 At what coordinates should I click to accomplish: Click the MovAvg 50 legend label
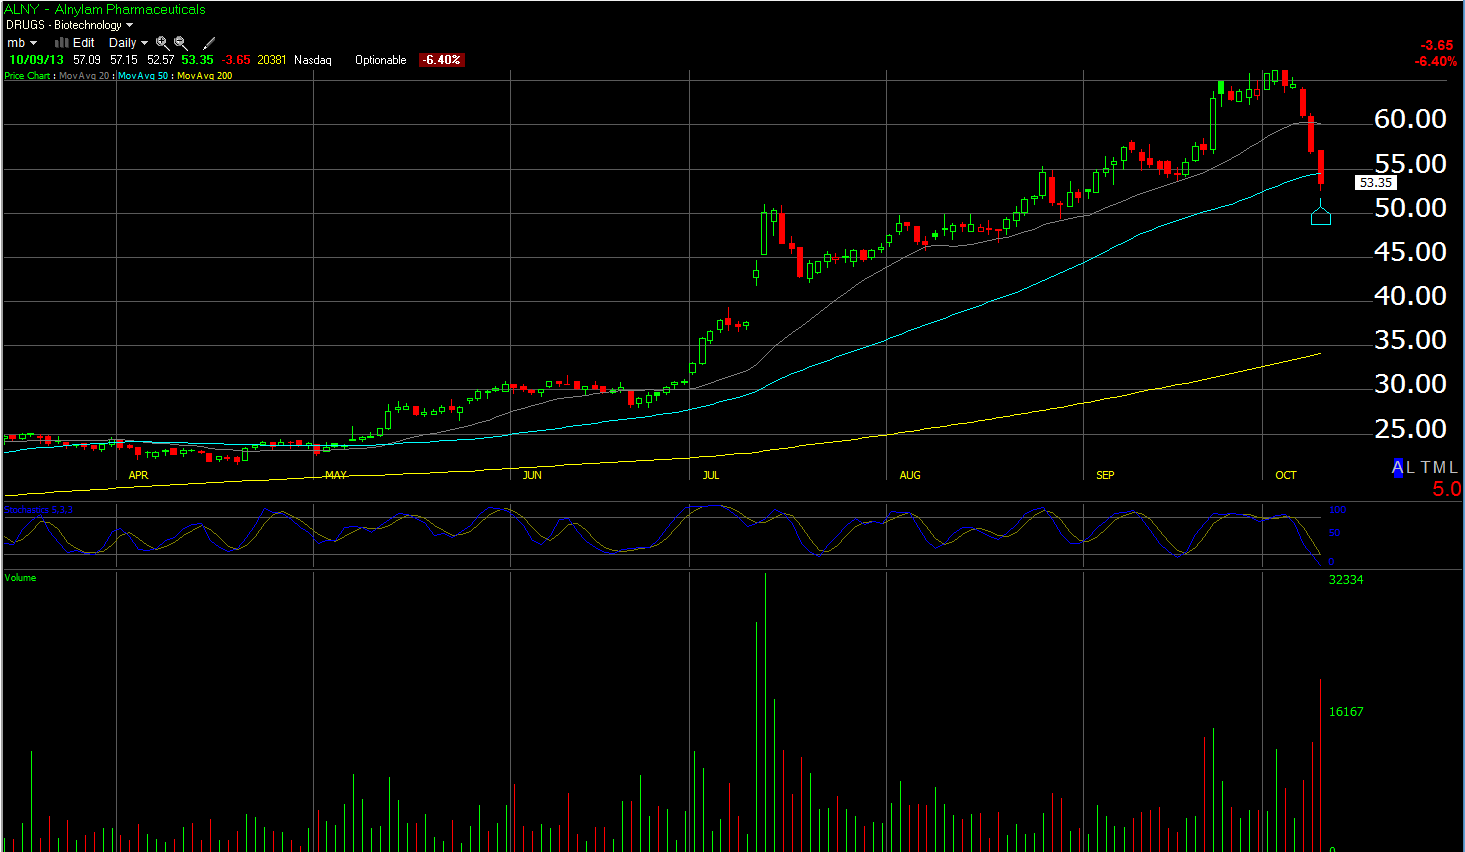tap(143, 76)
